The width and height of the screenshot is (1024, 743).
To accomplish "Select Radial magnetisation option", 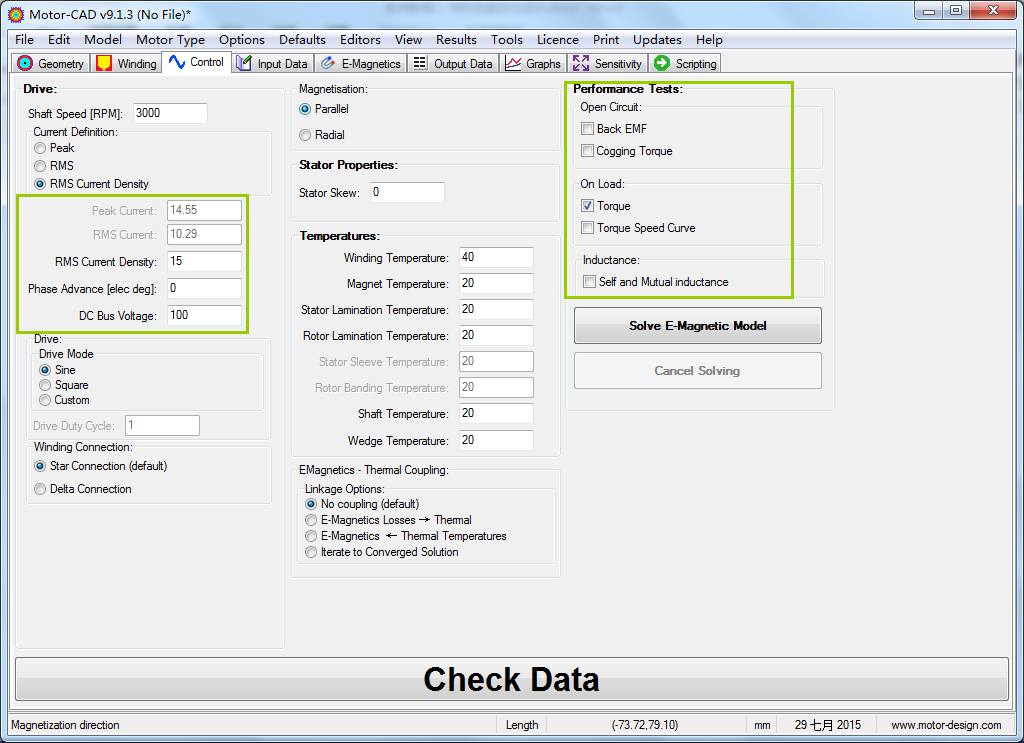I will 306,135.
